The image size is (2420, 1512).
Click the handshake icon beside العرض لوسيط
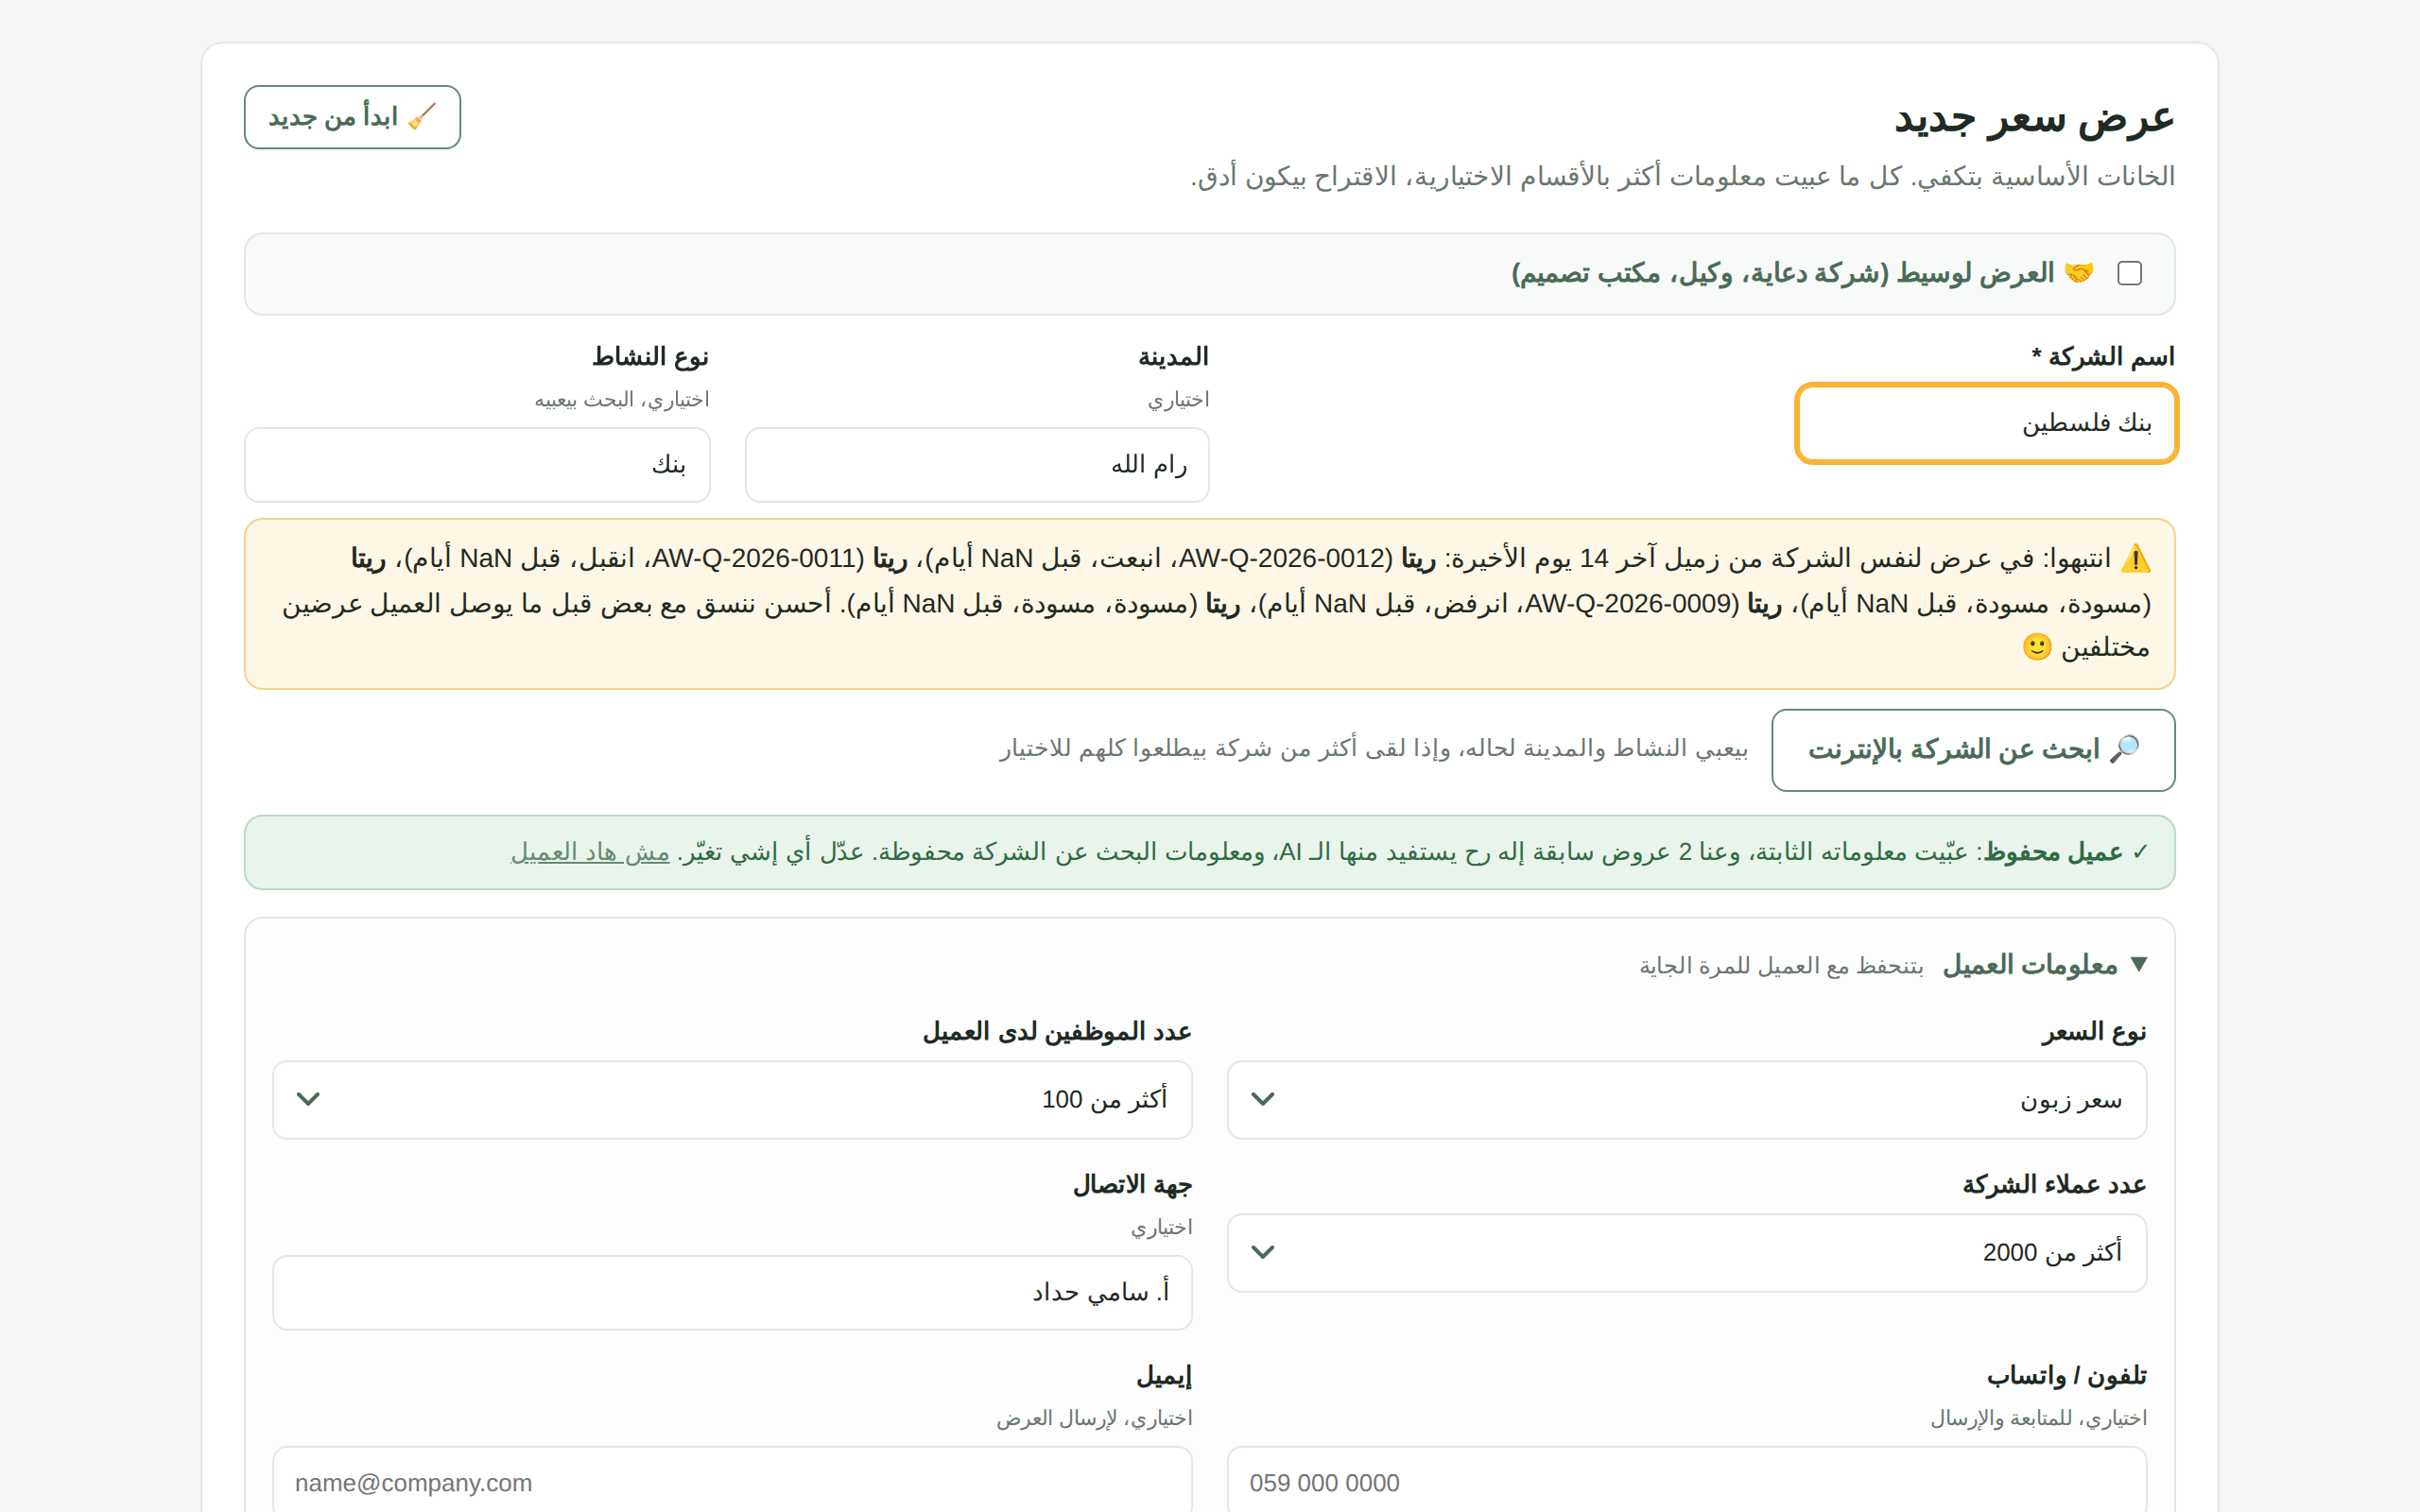(x=2079, y=273)
